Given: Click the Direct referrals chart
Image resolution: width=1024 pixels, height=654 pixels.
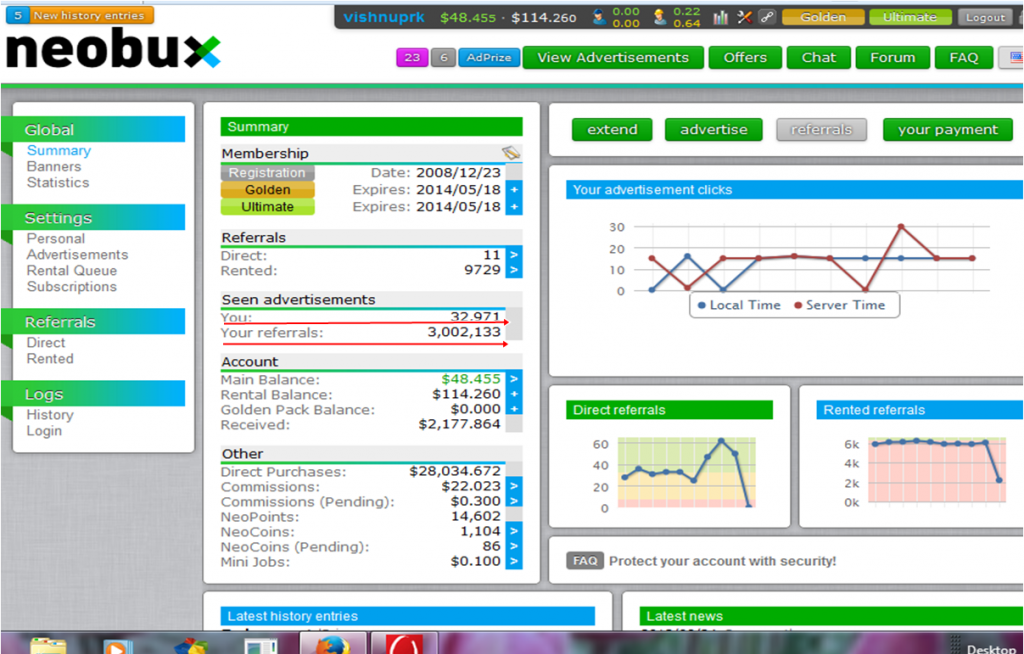Looking at the screenshot, I should click(x=686, y=472).
